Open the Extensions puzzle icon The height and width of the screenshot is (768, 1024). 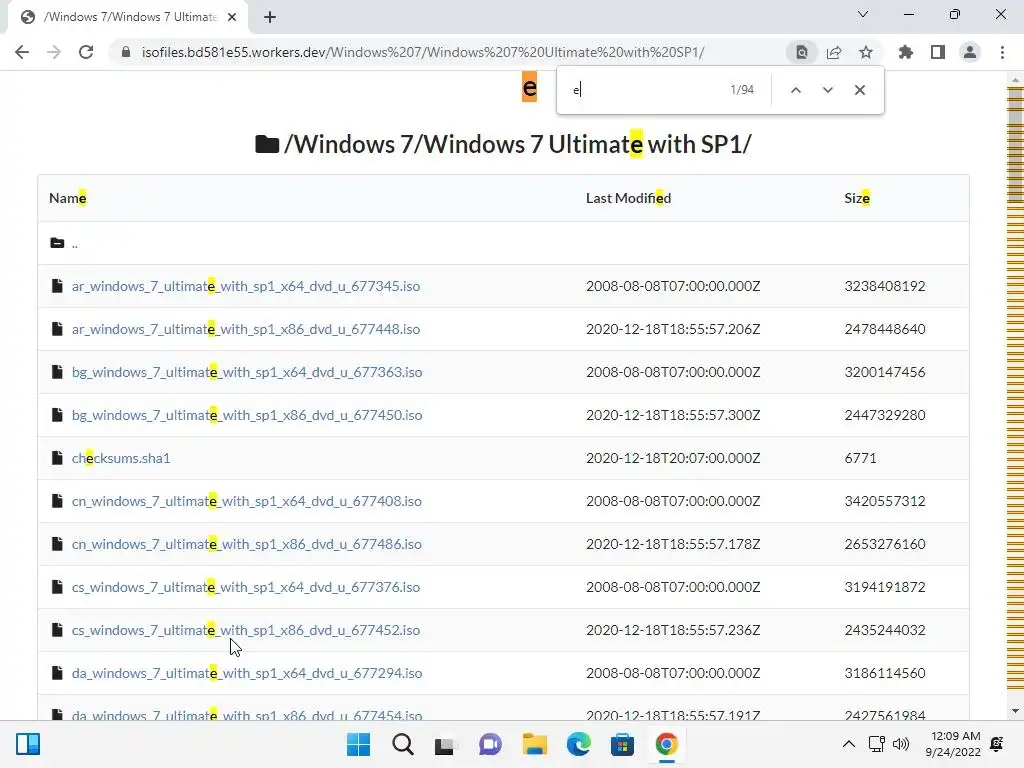point(906,52)
